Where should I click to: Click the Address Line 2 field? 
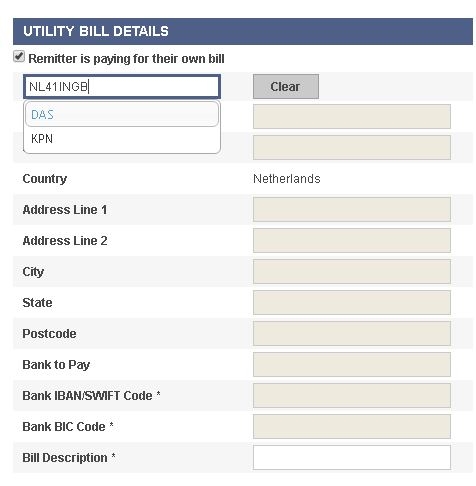pos(352,240)
